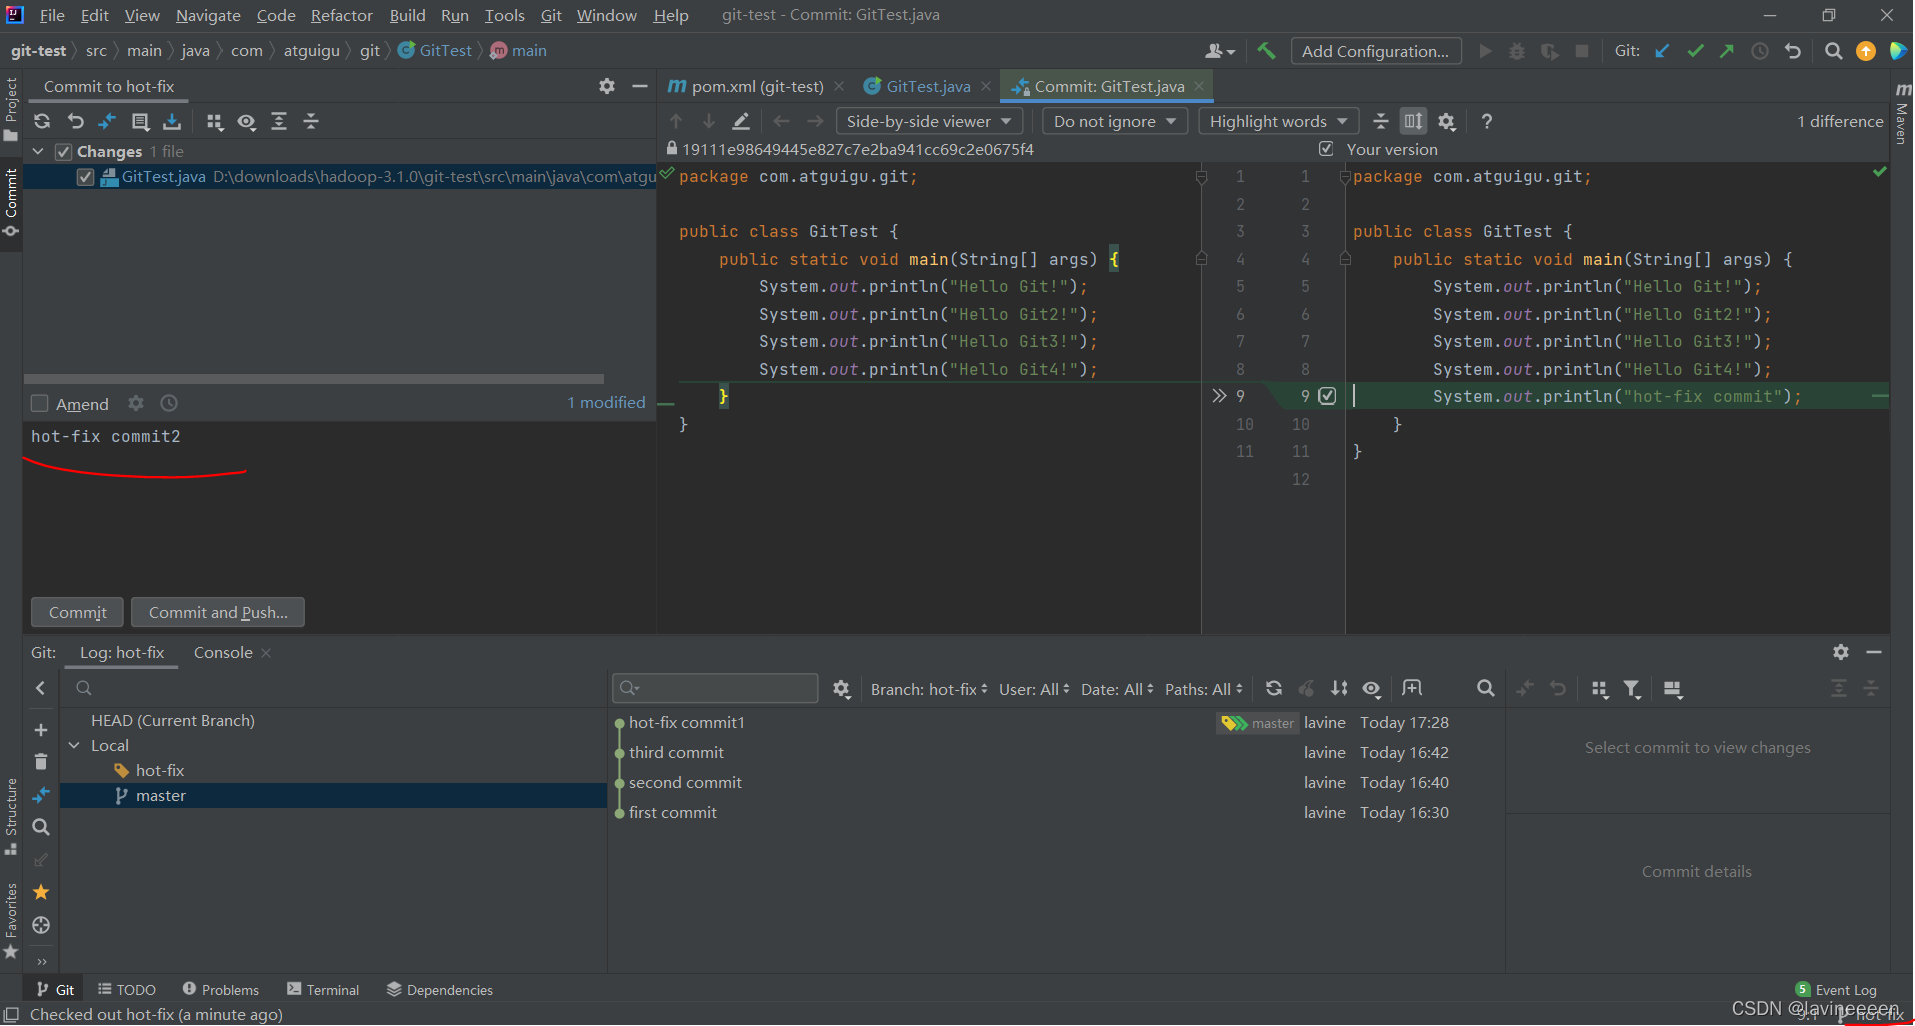The image size is (1915, 1026).
Task: Click the Changelists icon in Commit toolbar
Action: 140,121
